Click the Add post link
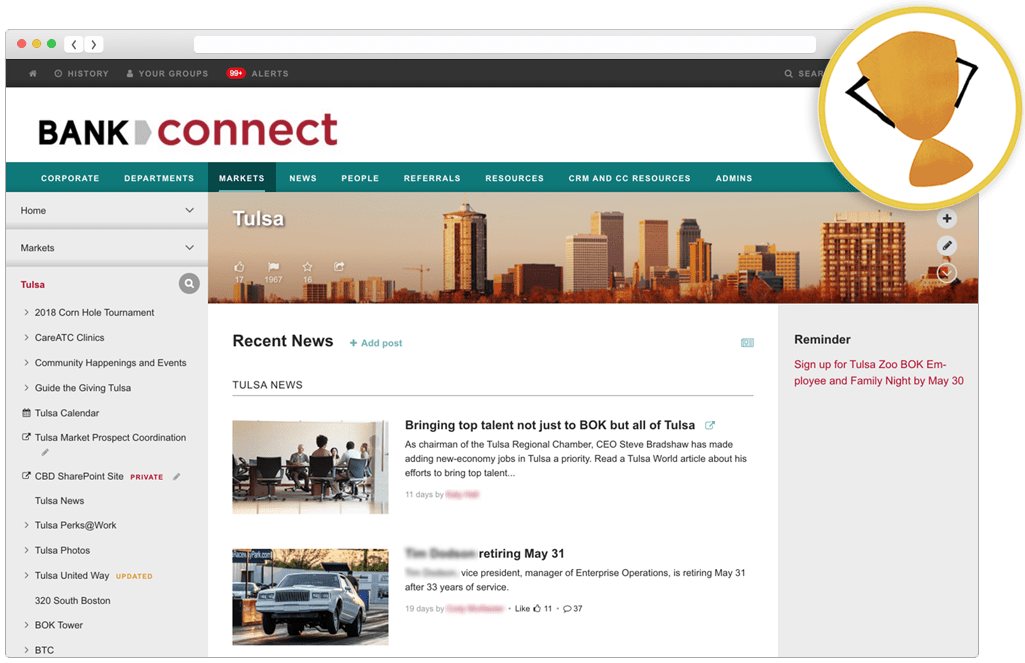The height and width of the screenshot is (663, 1025). click(376, 343)
